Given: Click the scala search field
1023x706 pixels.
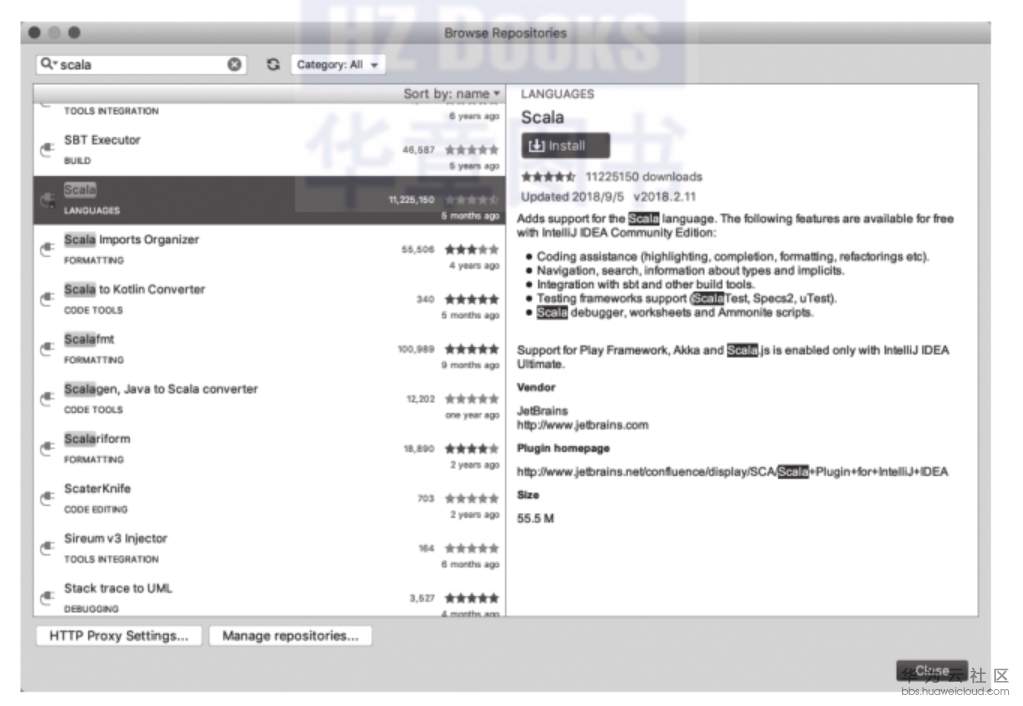Looking at the screenshot, I should (x=141, y=65).
